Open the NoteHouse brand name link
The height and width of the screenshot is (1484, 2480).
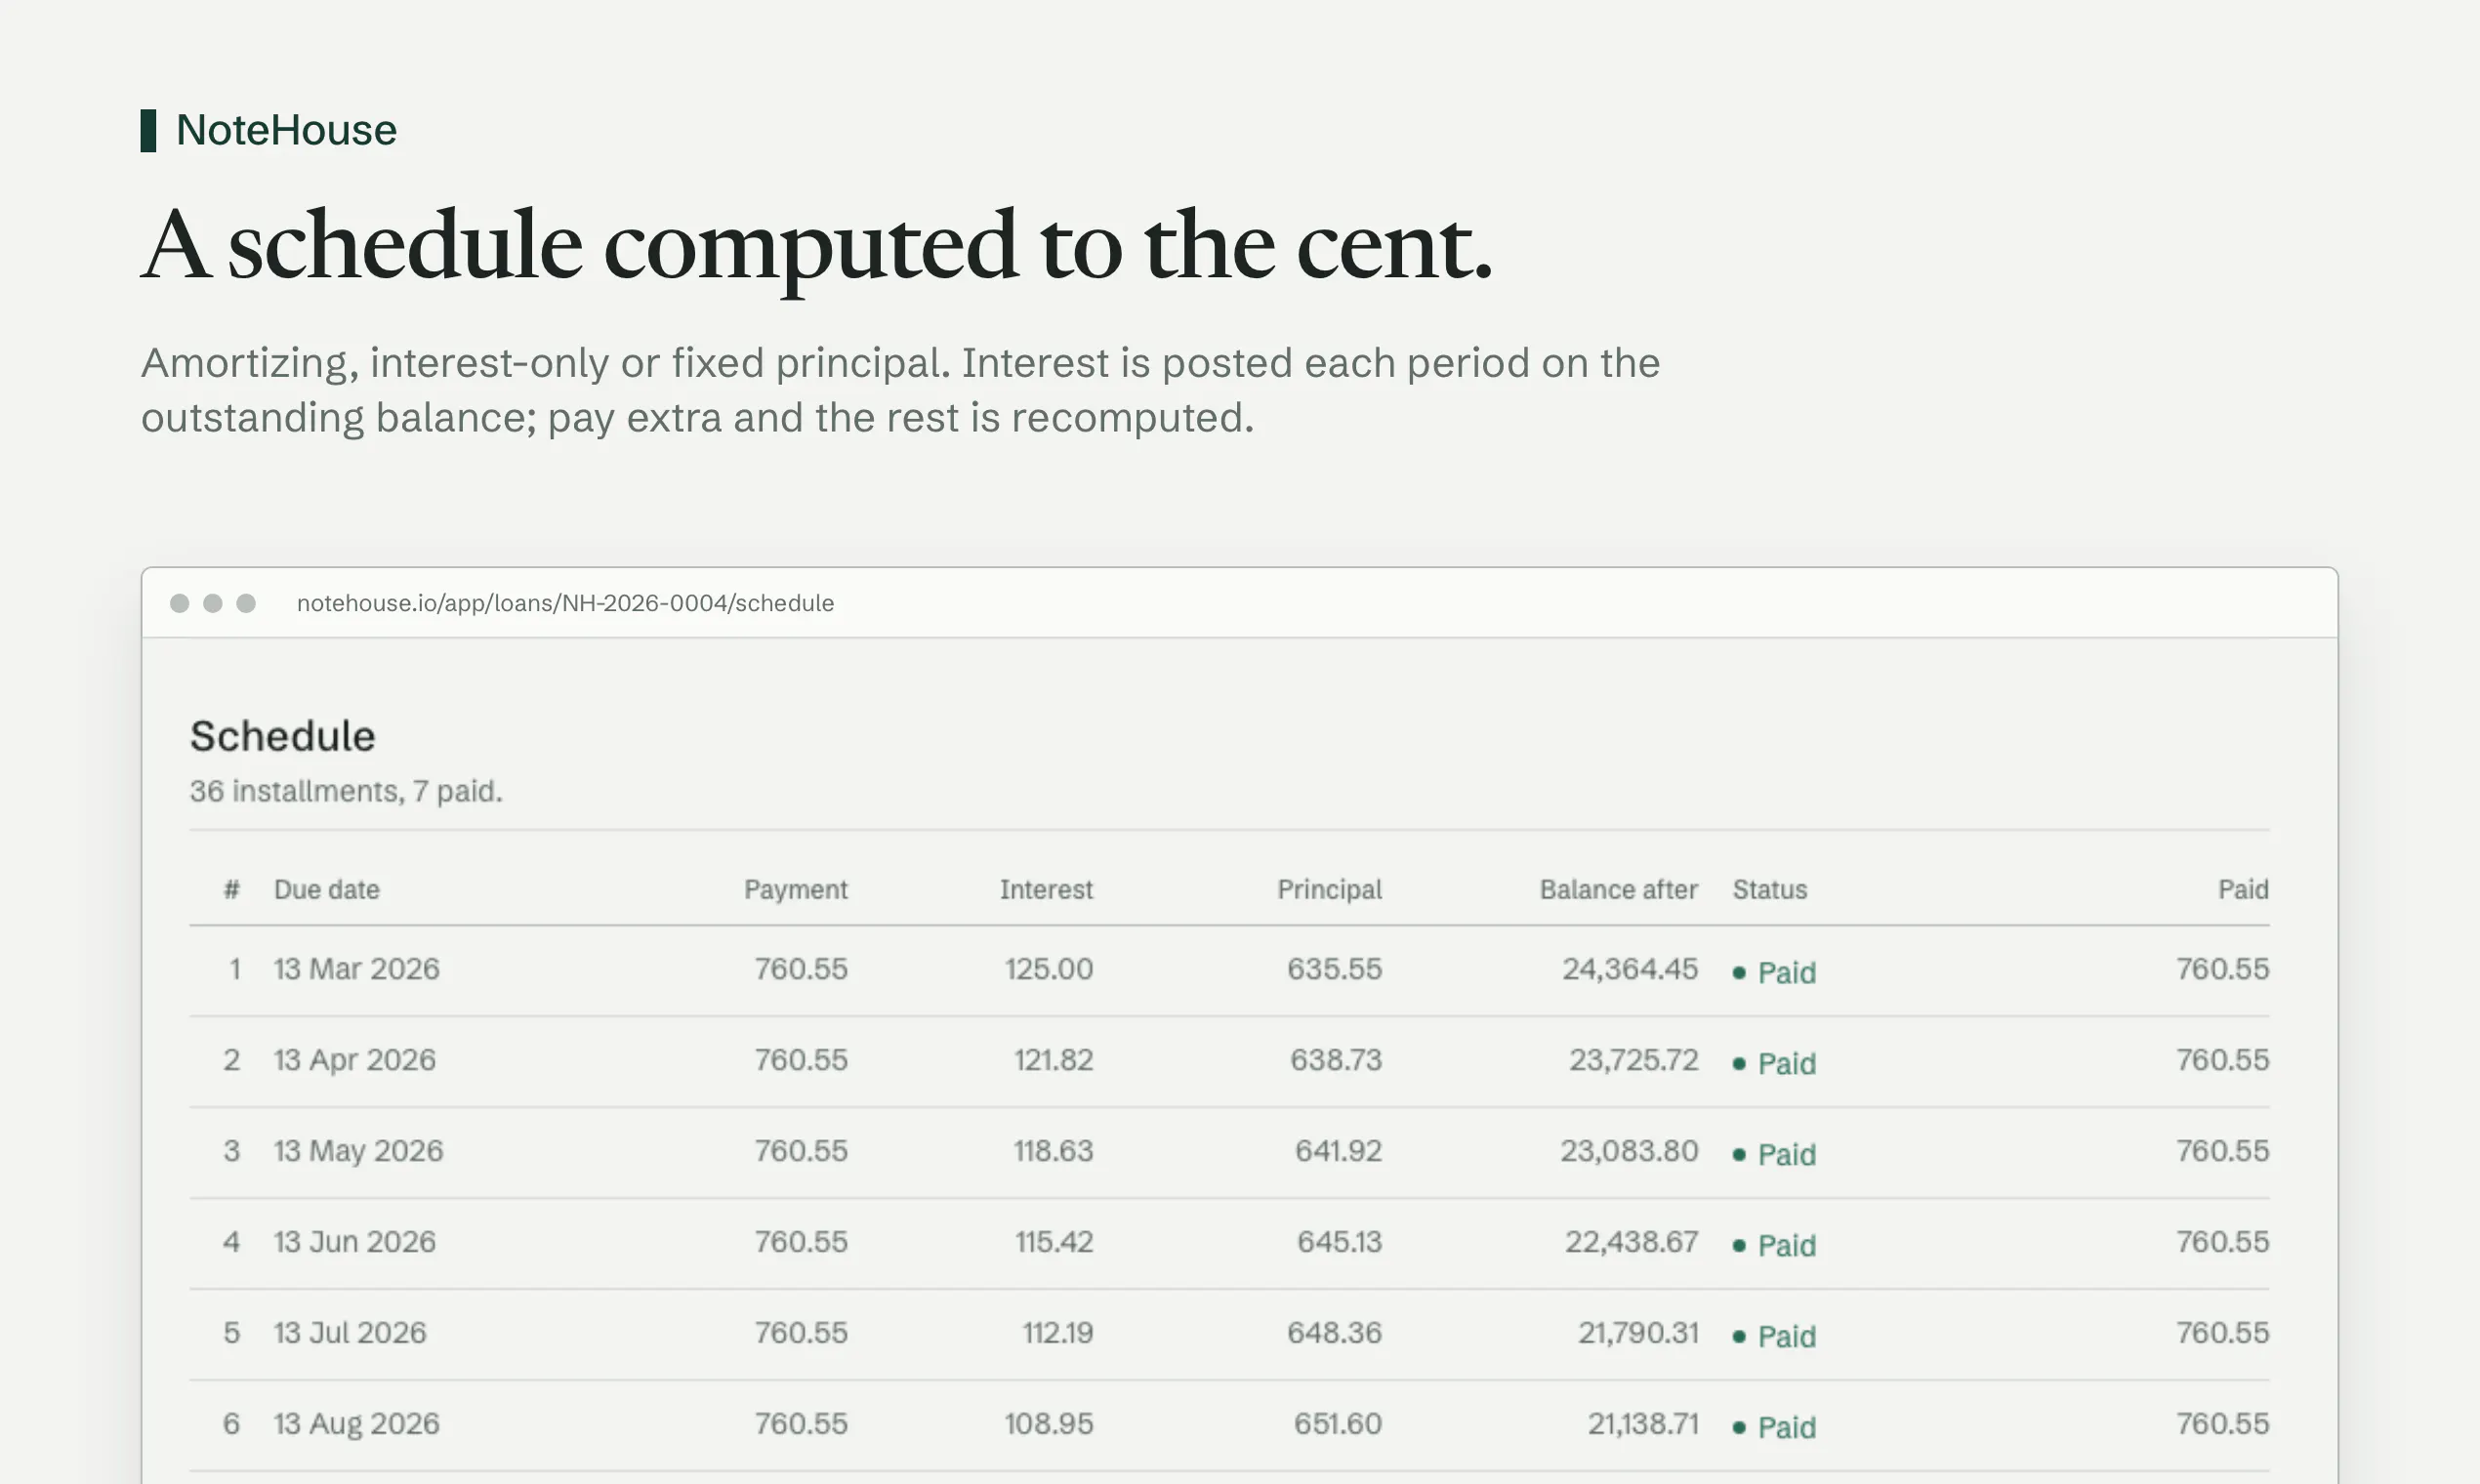pyautogui.click(x=286, y=131)
